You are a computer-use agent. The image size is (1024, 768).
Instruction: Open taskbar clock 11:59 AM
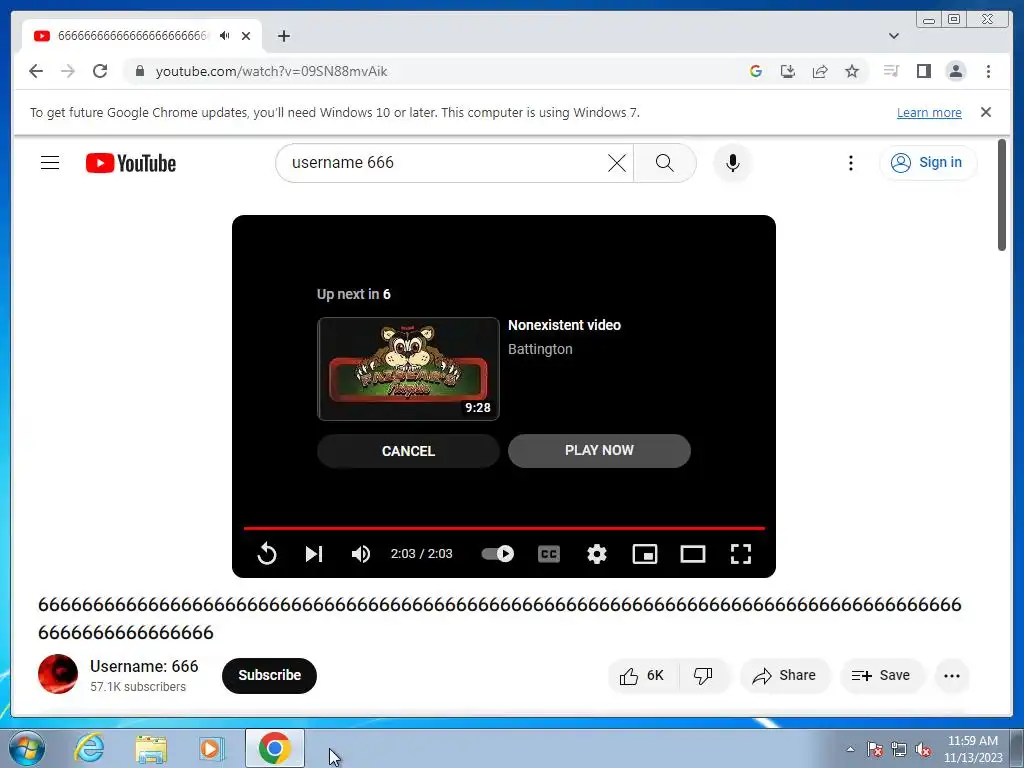click(973, 749)
